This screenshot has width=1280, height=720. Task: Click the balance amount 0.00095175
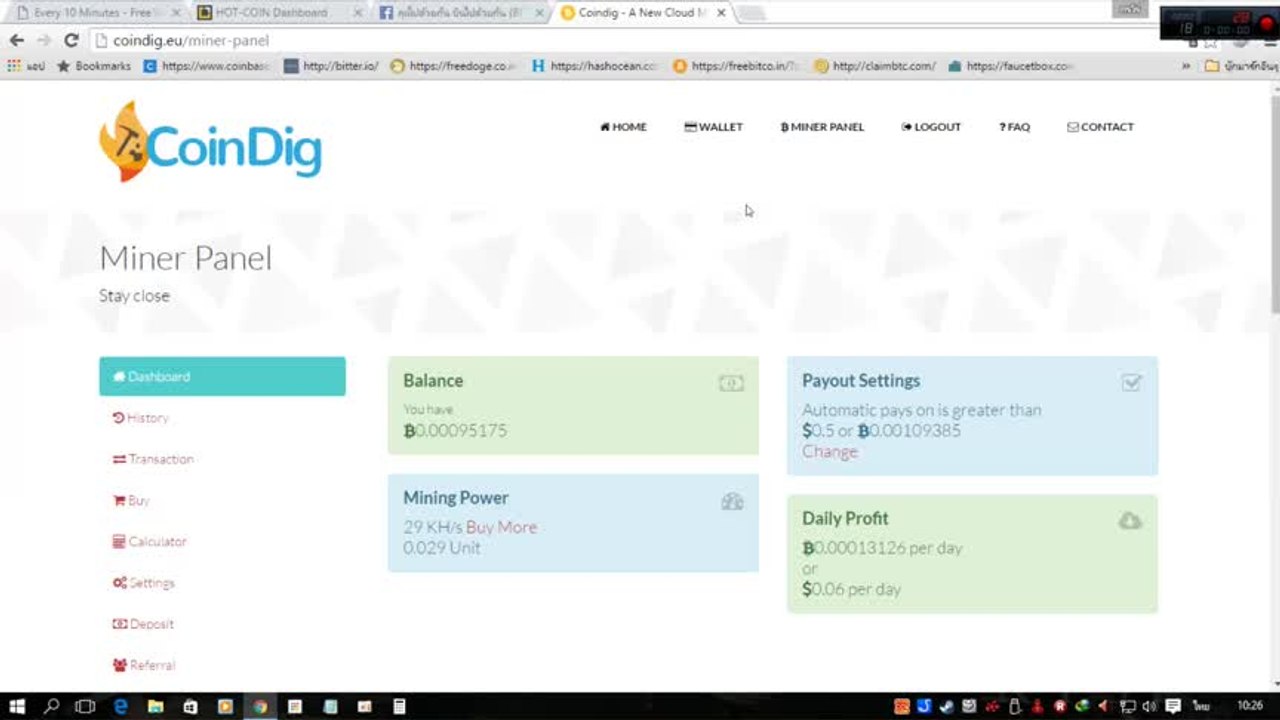(x=455, y=430)
